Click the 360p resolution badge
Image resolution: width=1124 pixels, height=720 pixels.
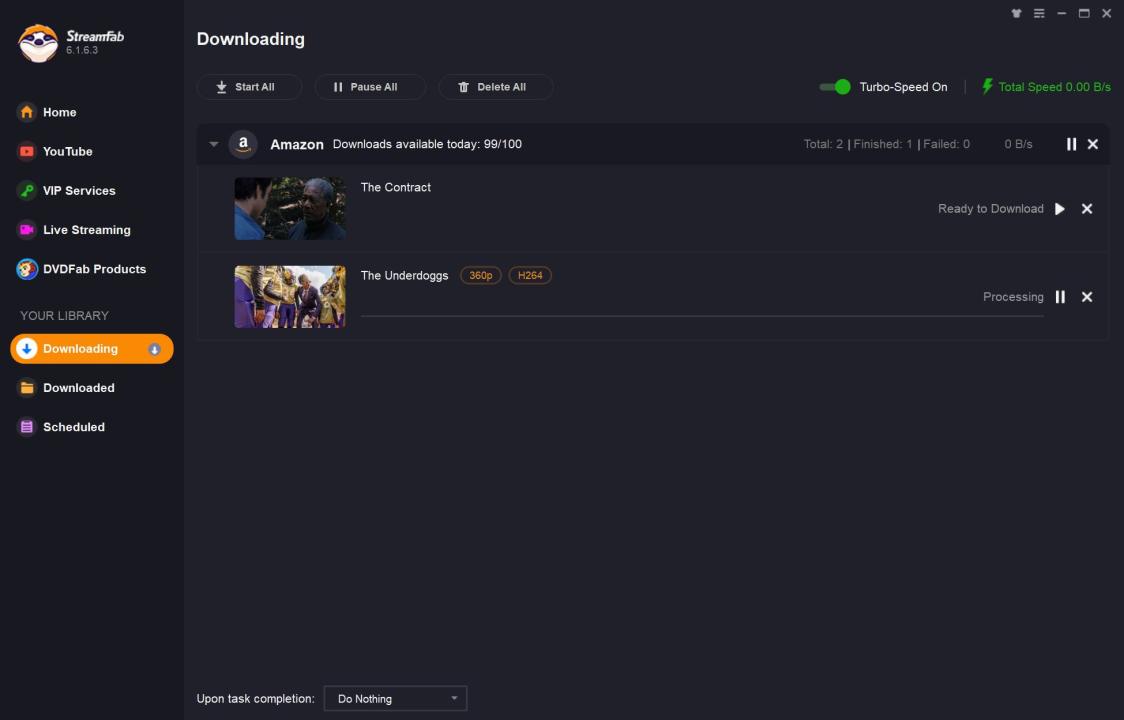(x=480, y=275)
